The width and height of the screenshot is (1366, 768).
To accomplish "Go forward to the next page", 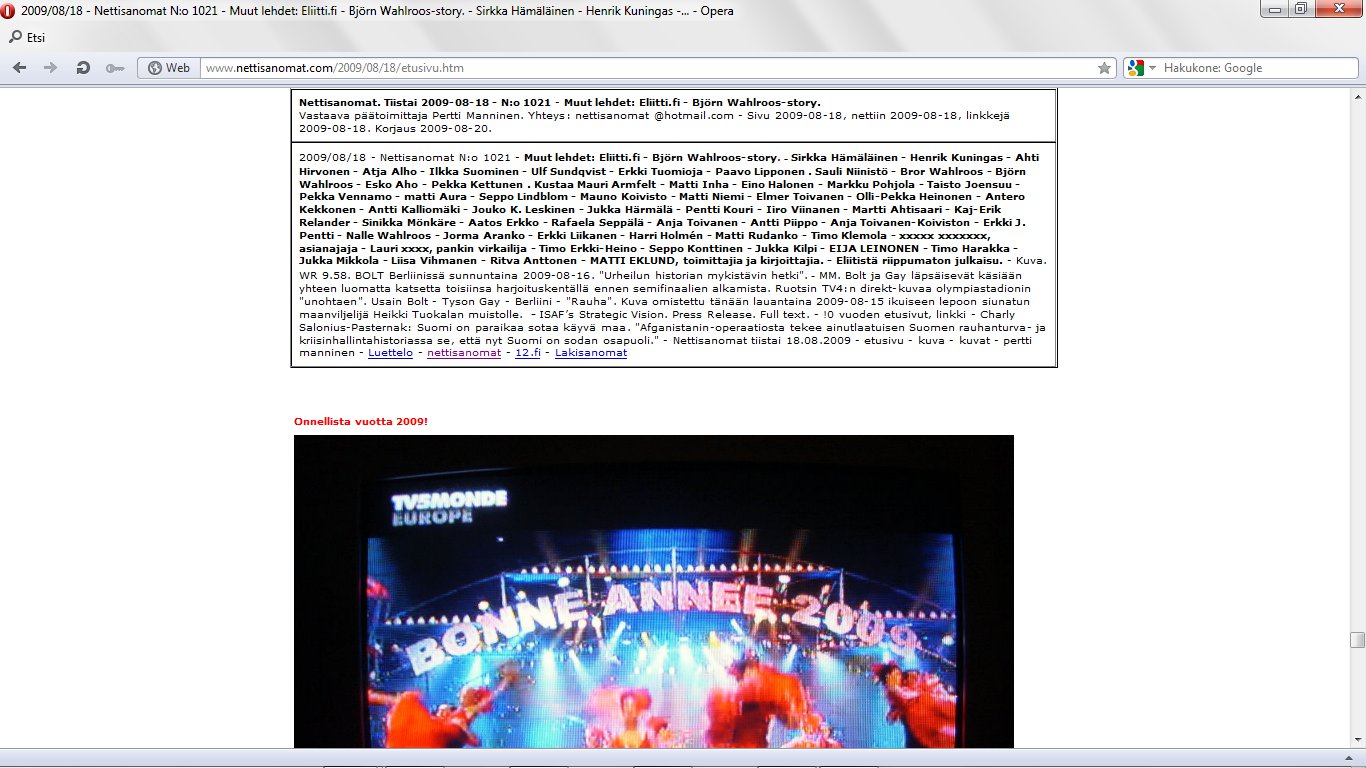I will [x=50, y=68].
